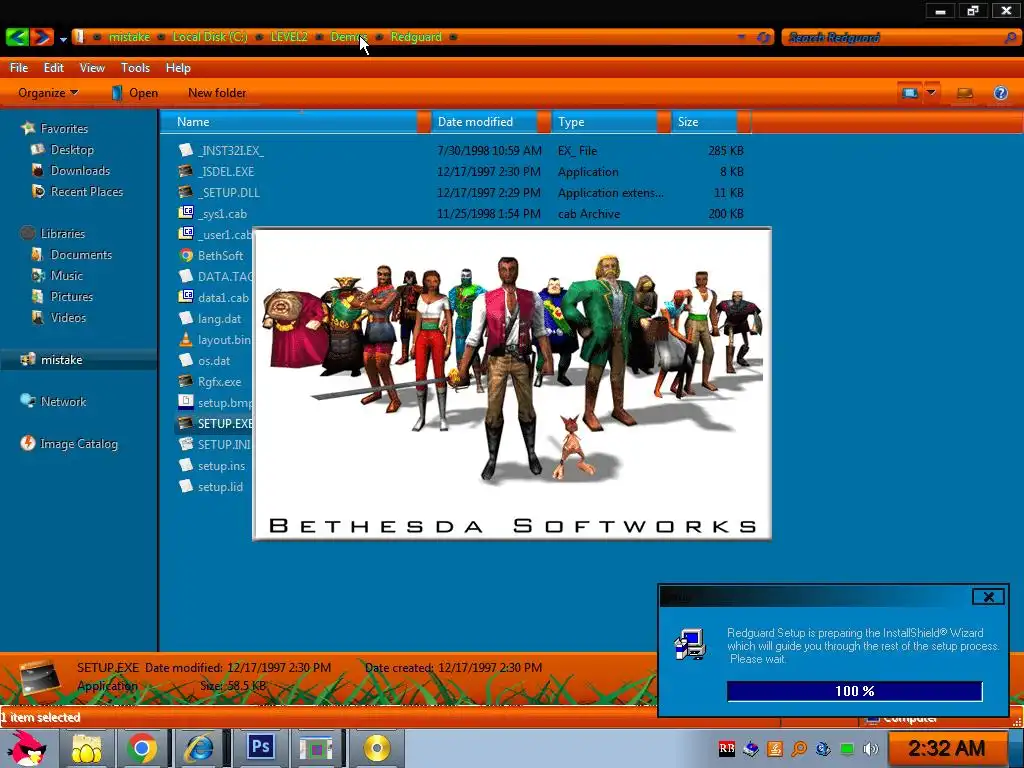Click the Open toolbar button
1024x768 pixels.
[x=135, y=93]
